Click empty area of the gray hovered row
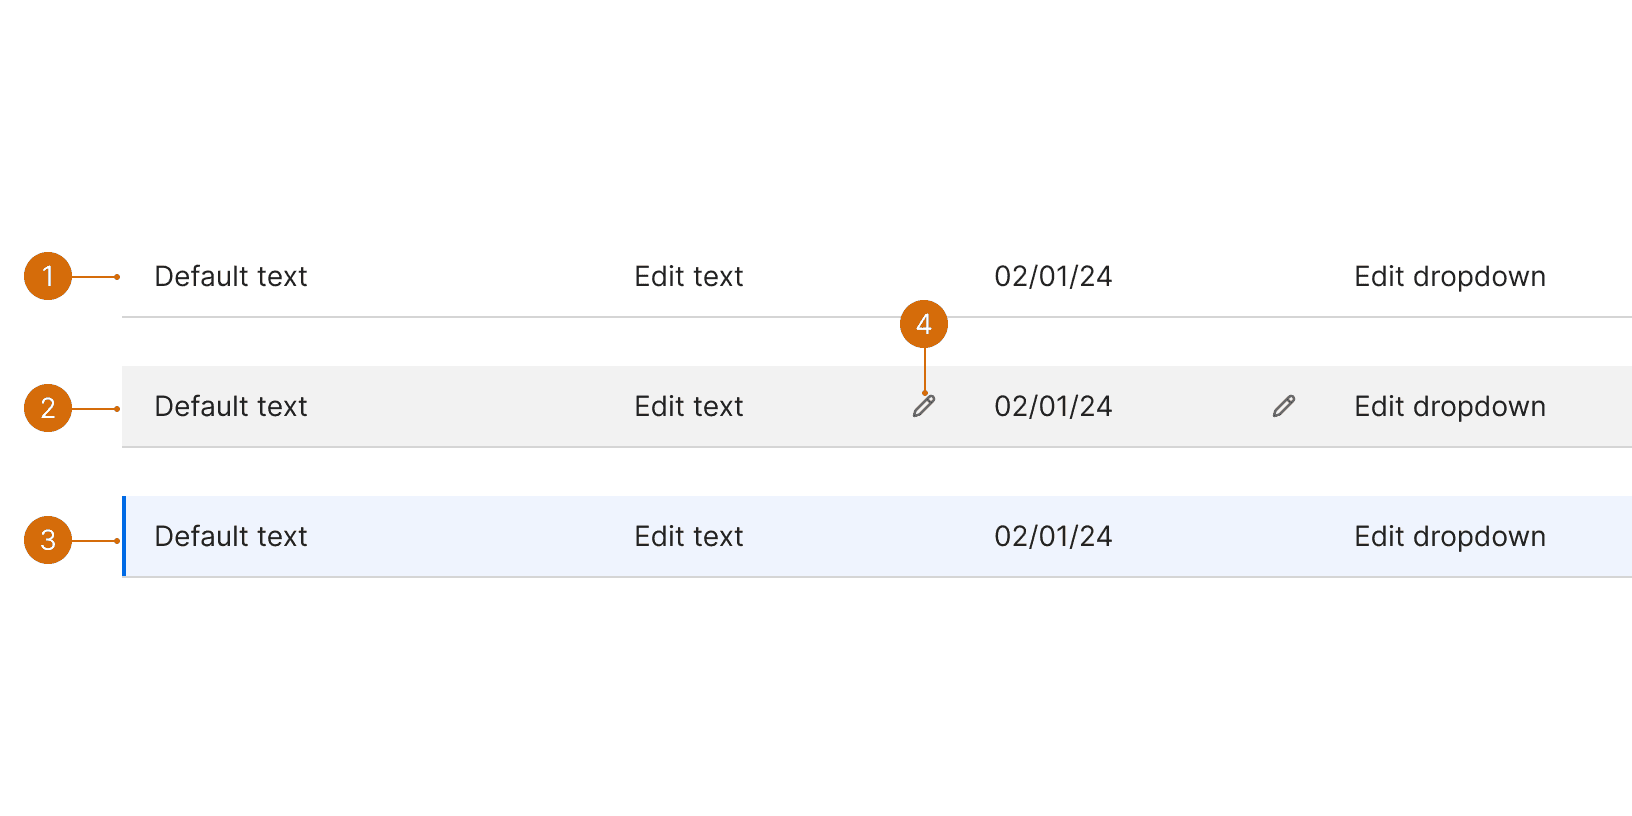This screenshot has height=816, width=1632. (x=470, y=406)
